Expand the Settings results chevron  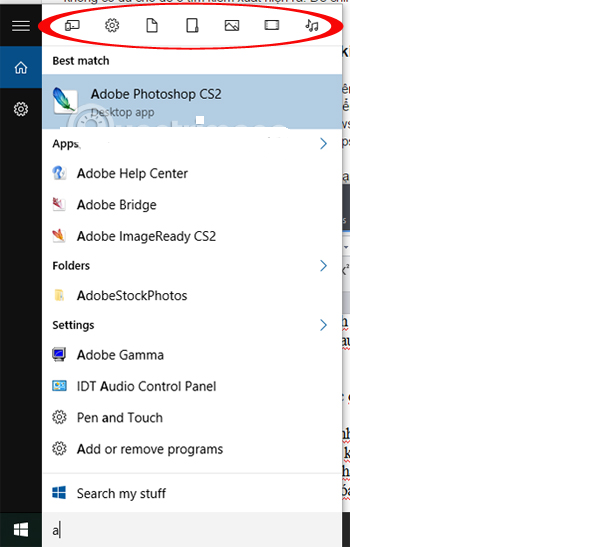point(323,325)
